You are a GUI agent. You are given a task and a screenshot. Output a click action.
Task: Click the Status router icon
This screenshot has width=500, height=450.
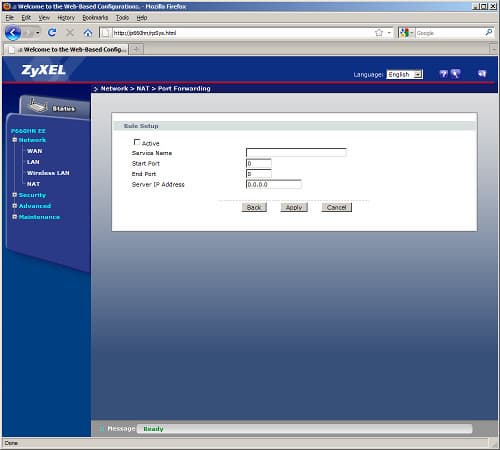[x=39, y=105]
